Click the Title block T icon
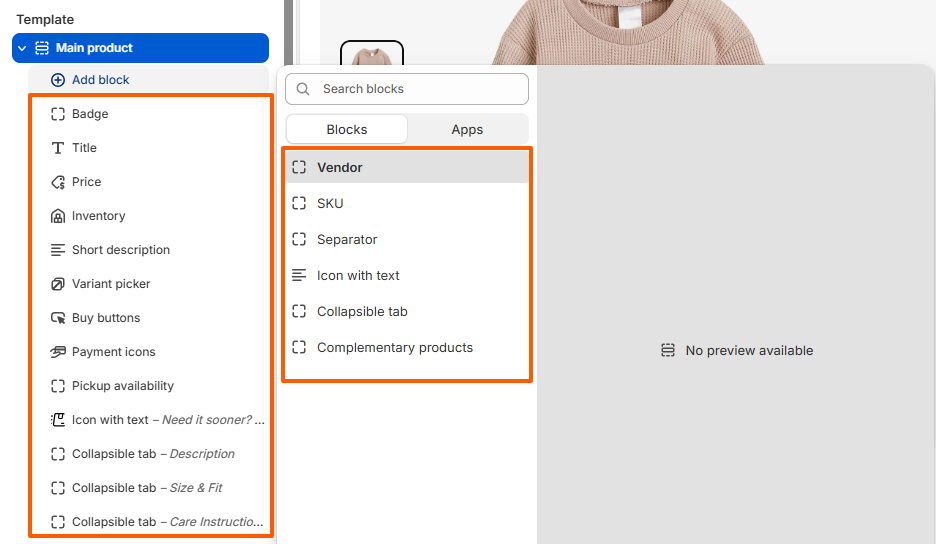936x544 pixels. click(58, 148)
